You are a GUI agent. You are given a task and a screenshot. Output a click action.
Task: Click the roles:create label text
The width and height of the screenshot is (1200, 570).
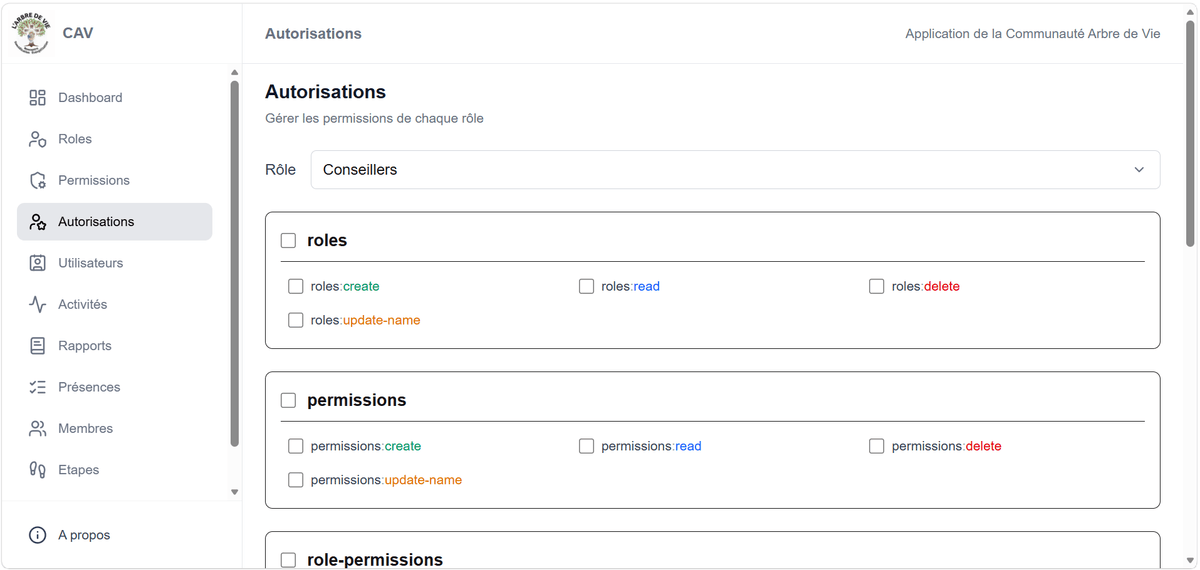(x=345, y=286)
